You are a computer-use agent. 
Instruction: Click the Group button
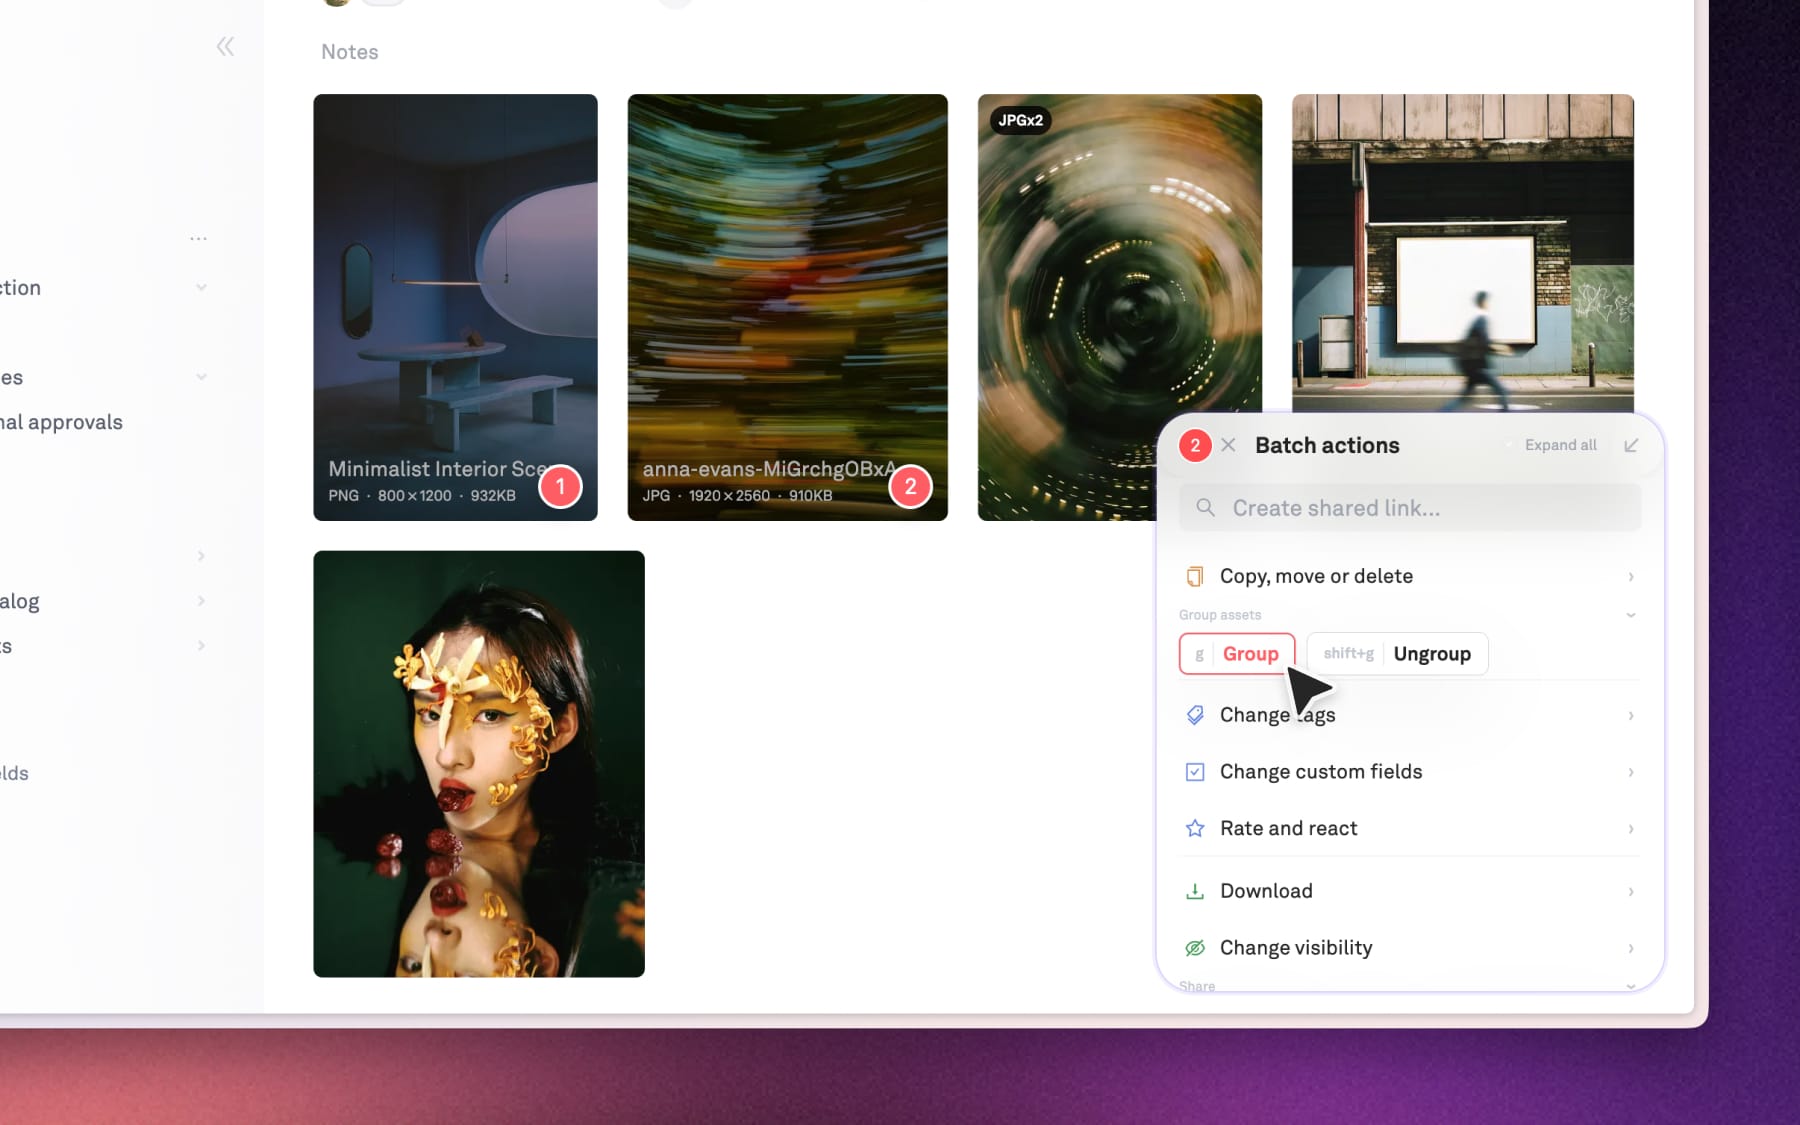1237,654
